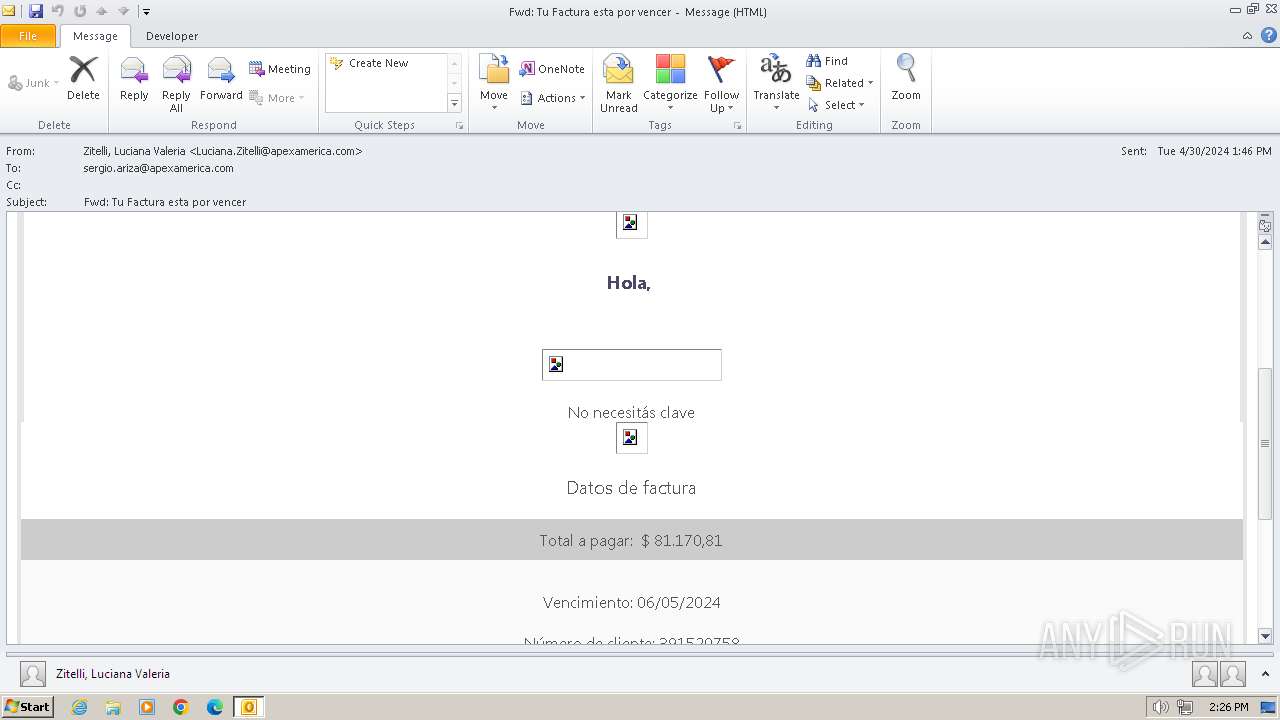Open Categorize color options
This screenshot has width=1280, height=720.
pyautogui.click(x=670, y=84)
